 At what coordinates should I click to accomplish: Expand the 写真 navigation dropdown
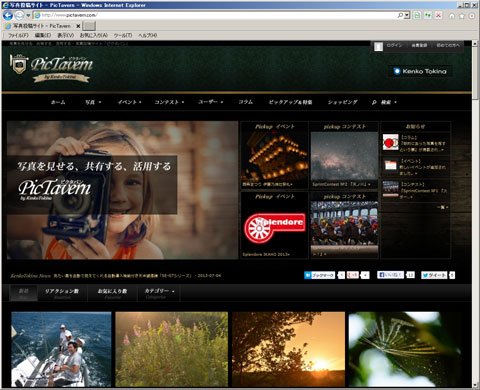tap(93, 102)
